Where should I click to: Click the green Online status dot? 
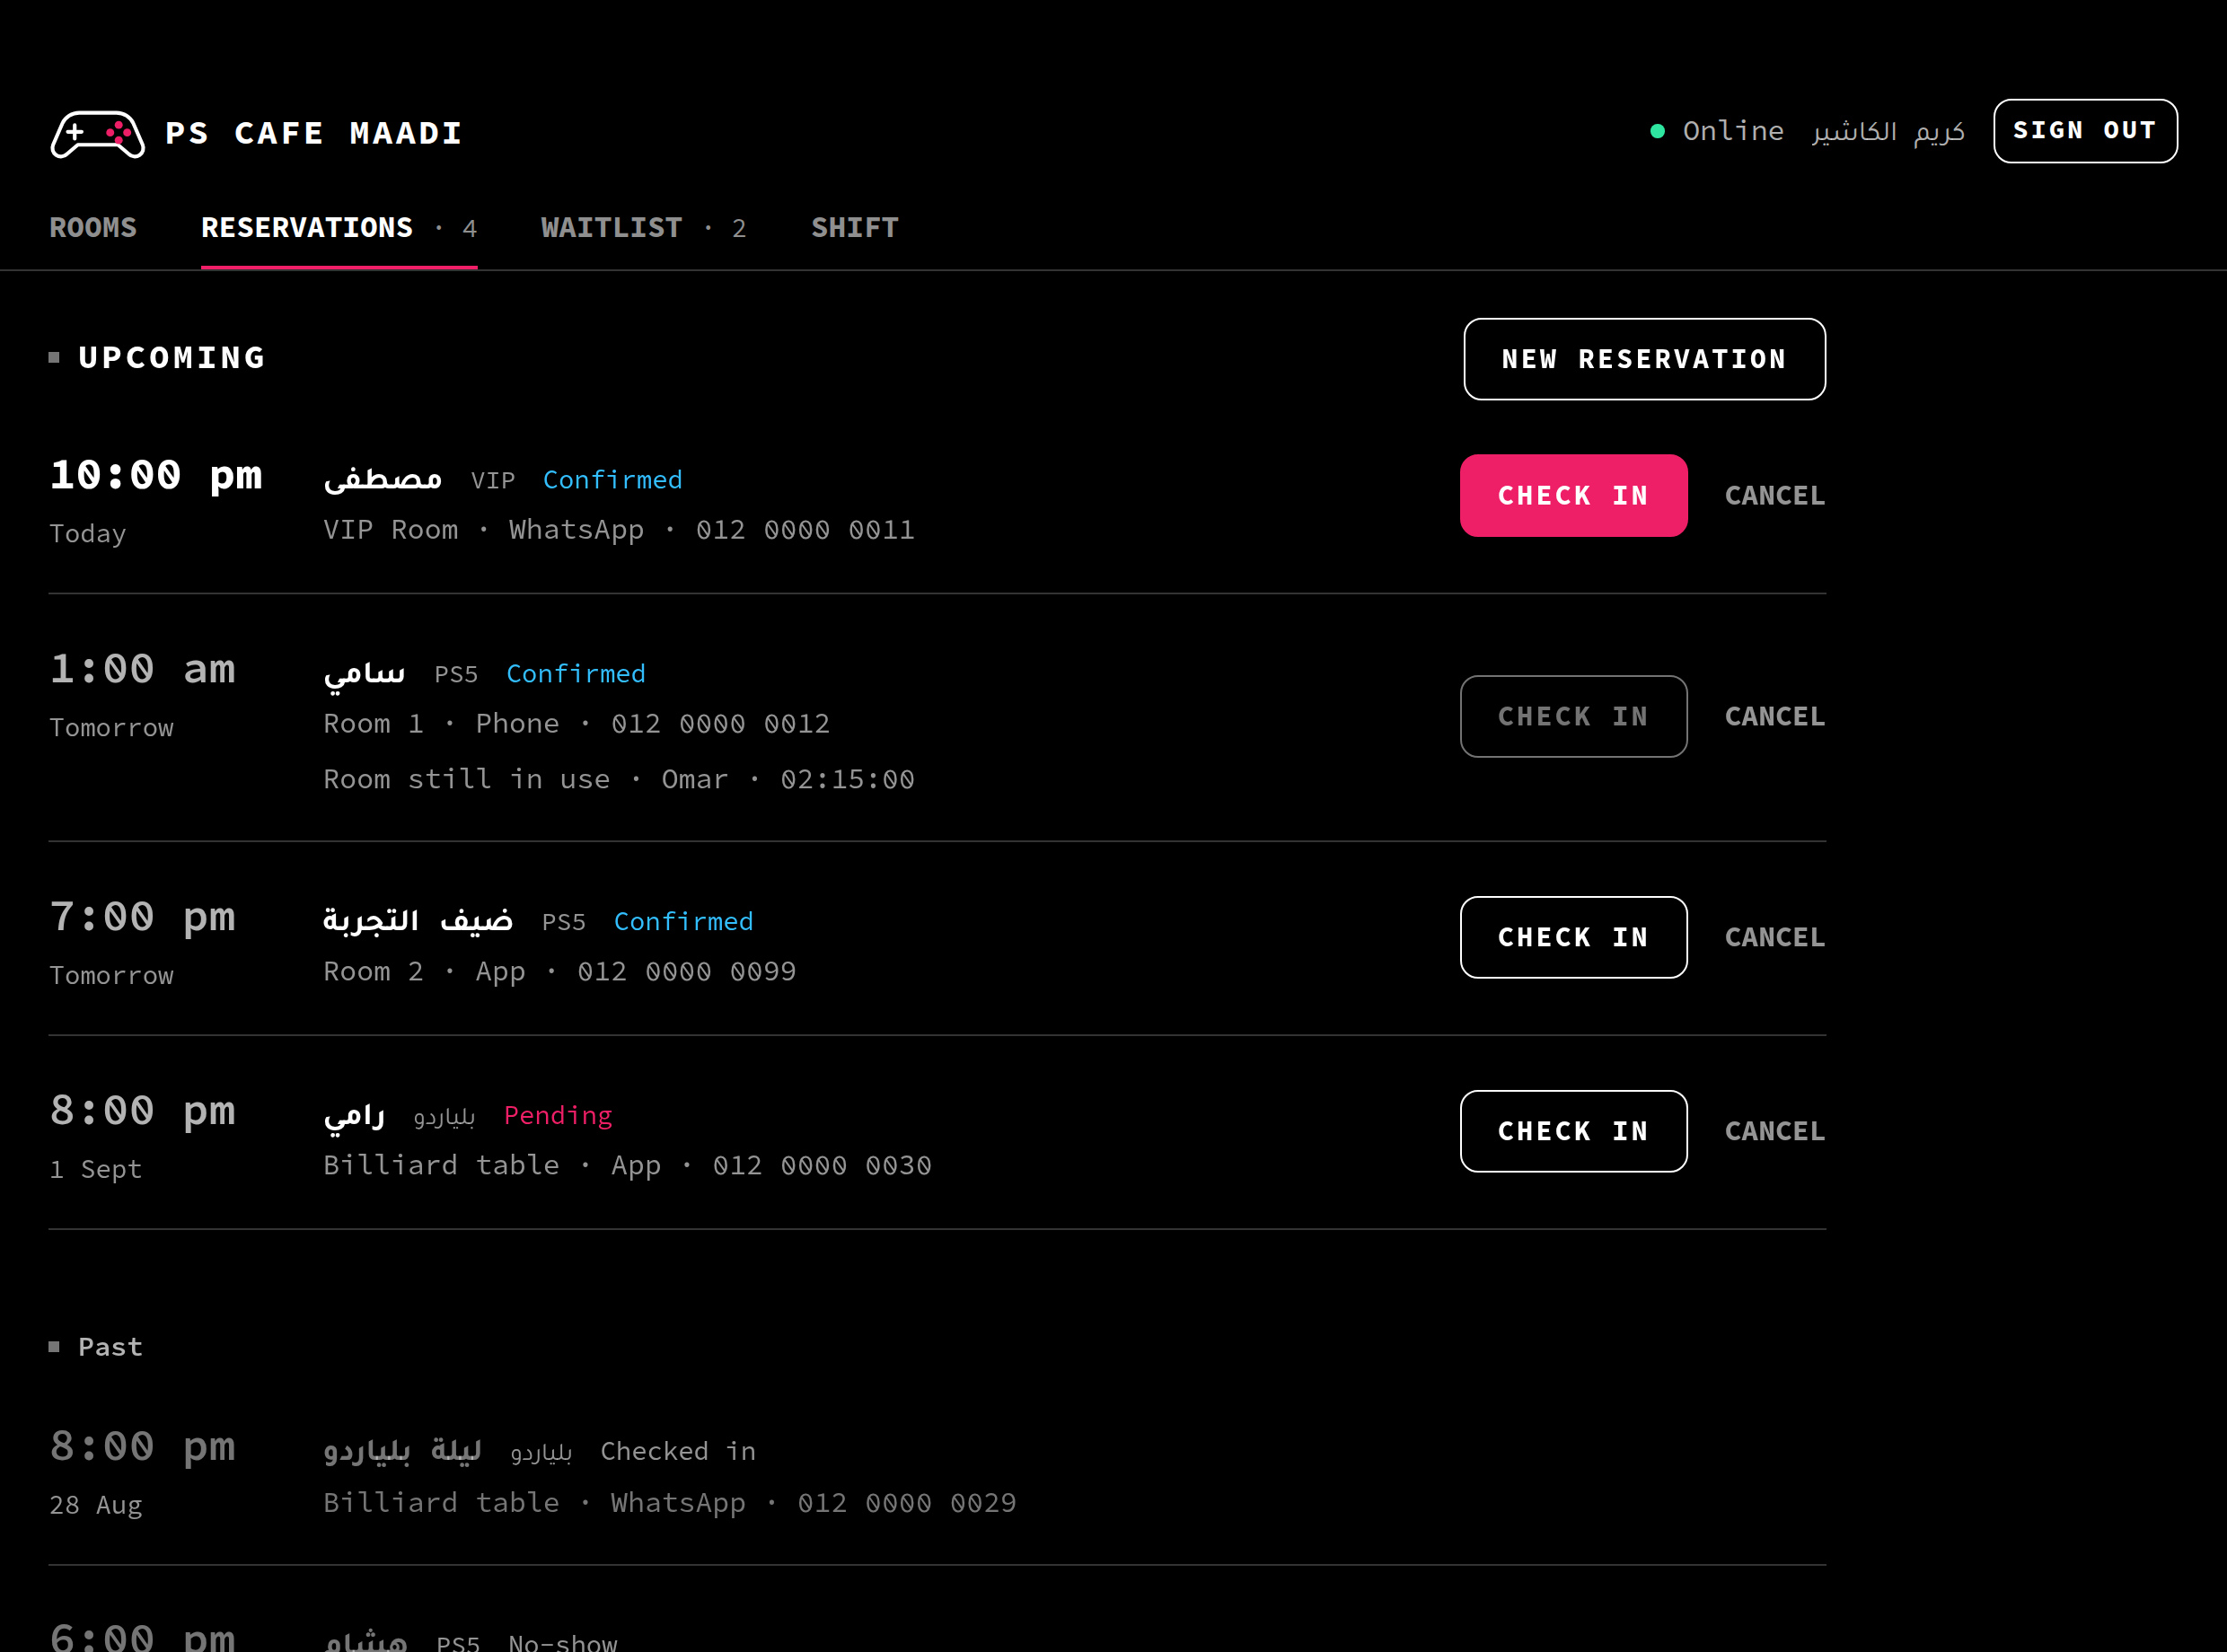(x=1657, y=131)
